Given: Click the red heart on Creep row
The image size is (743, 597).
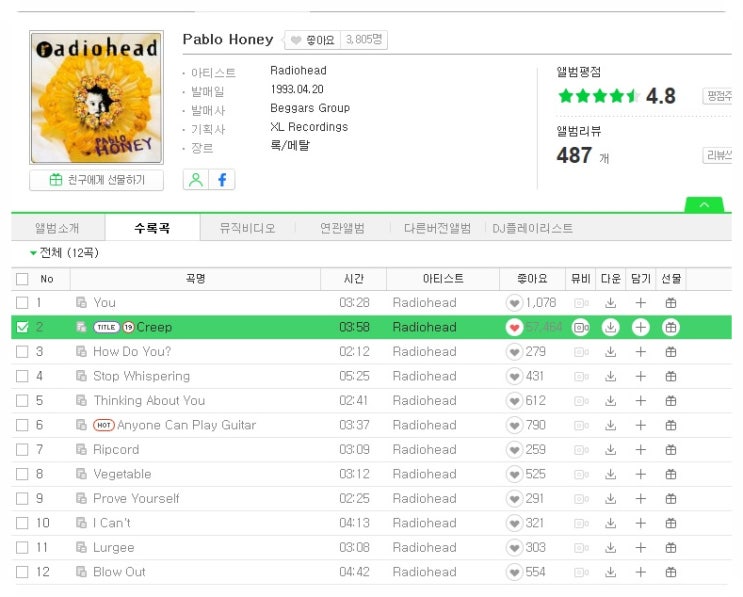Looking at the screenshot, I should [514, 327].
